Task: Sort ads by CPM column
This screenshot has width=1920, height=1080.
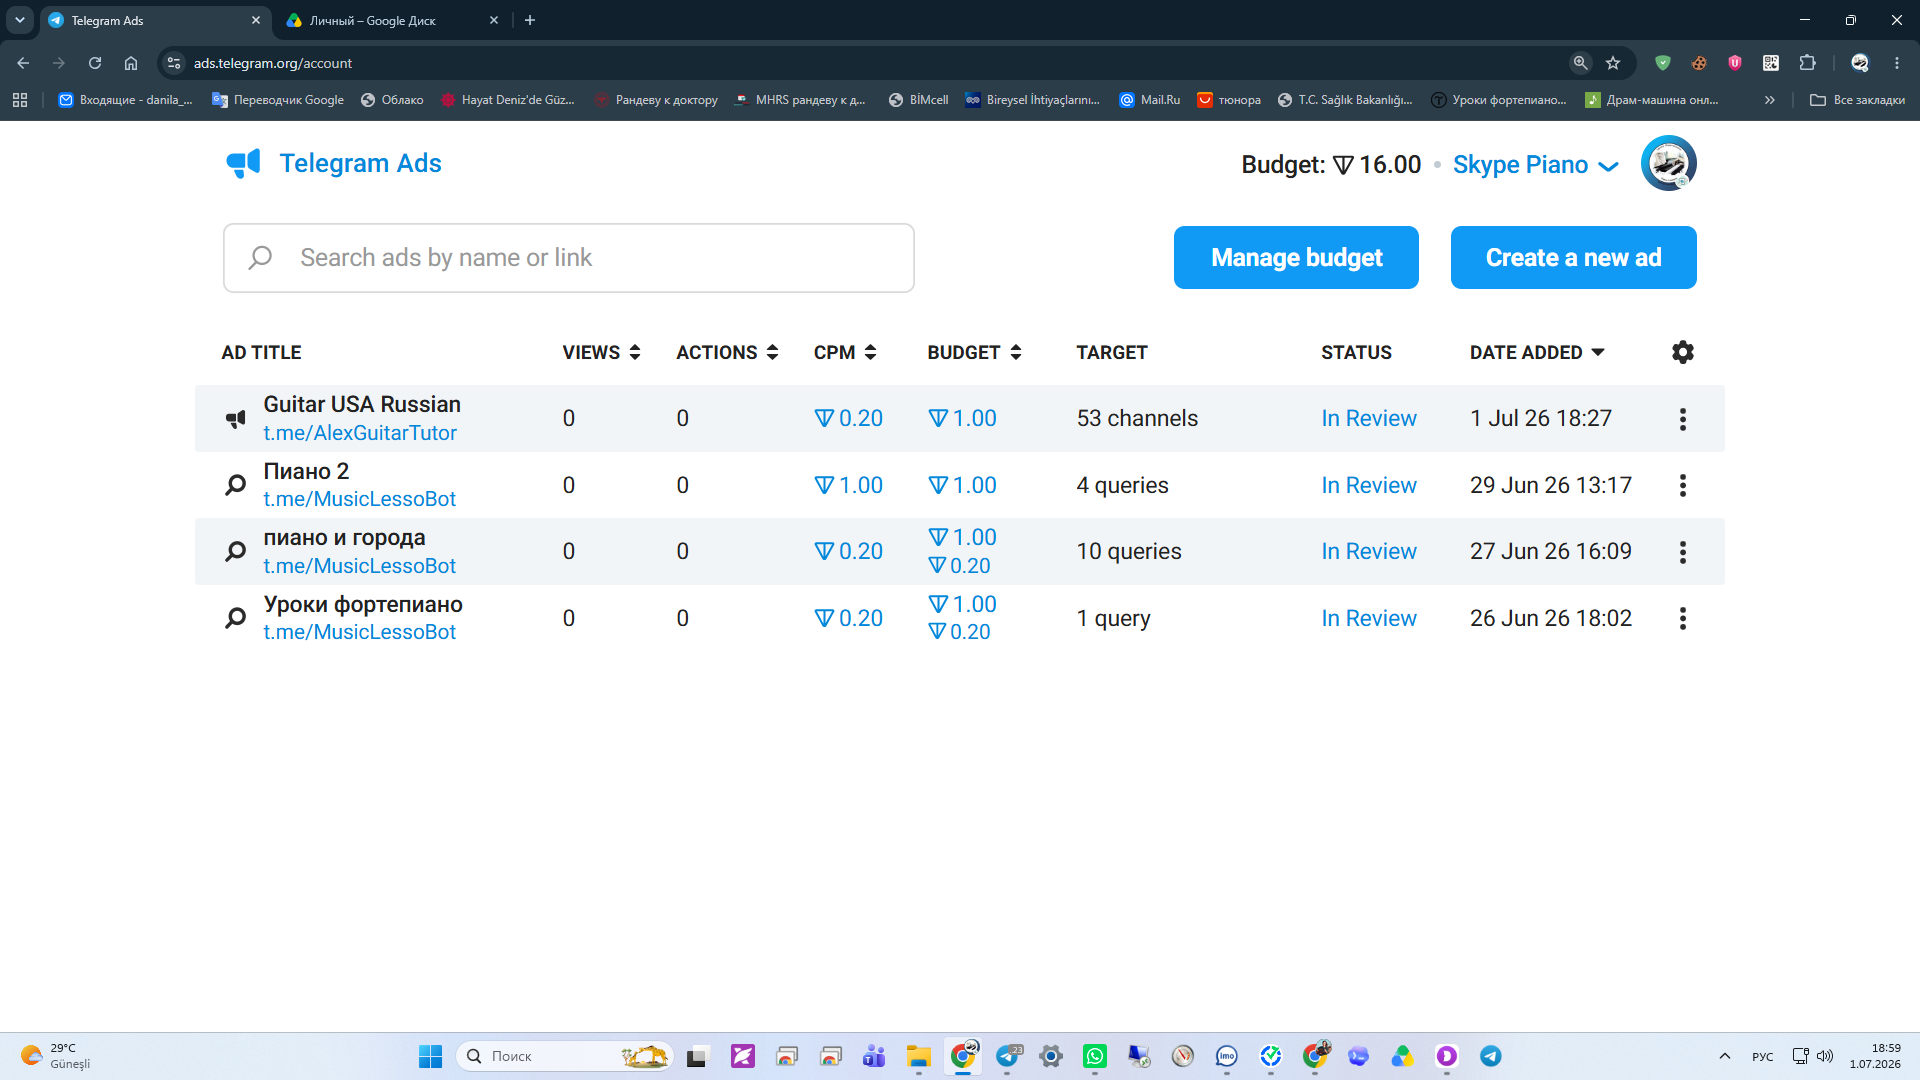Action: [x=845, y=352]
